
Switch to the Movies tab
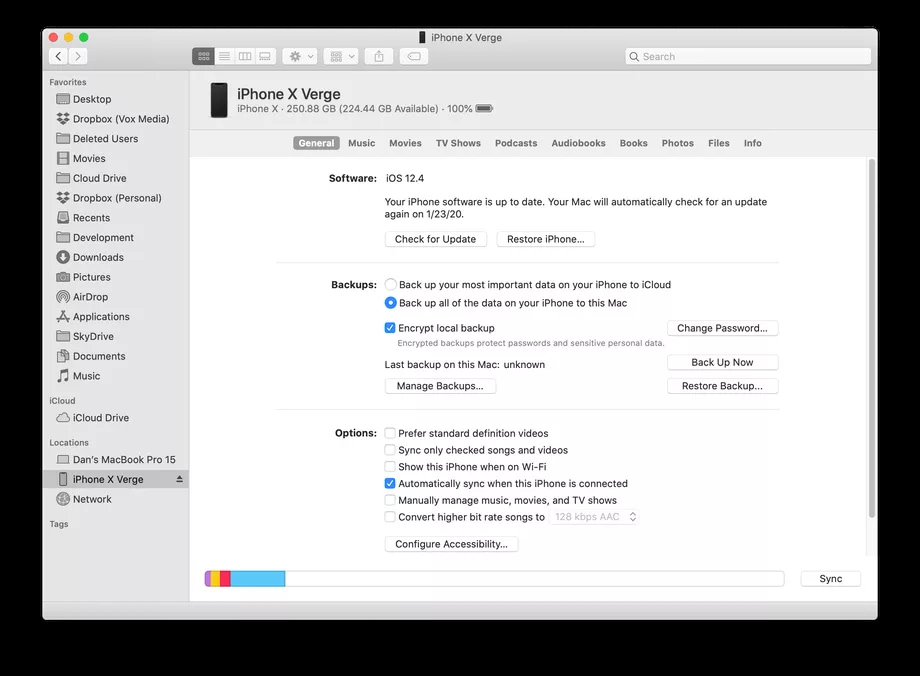pos(405,143)
